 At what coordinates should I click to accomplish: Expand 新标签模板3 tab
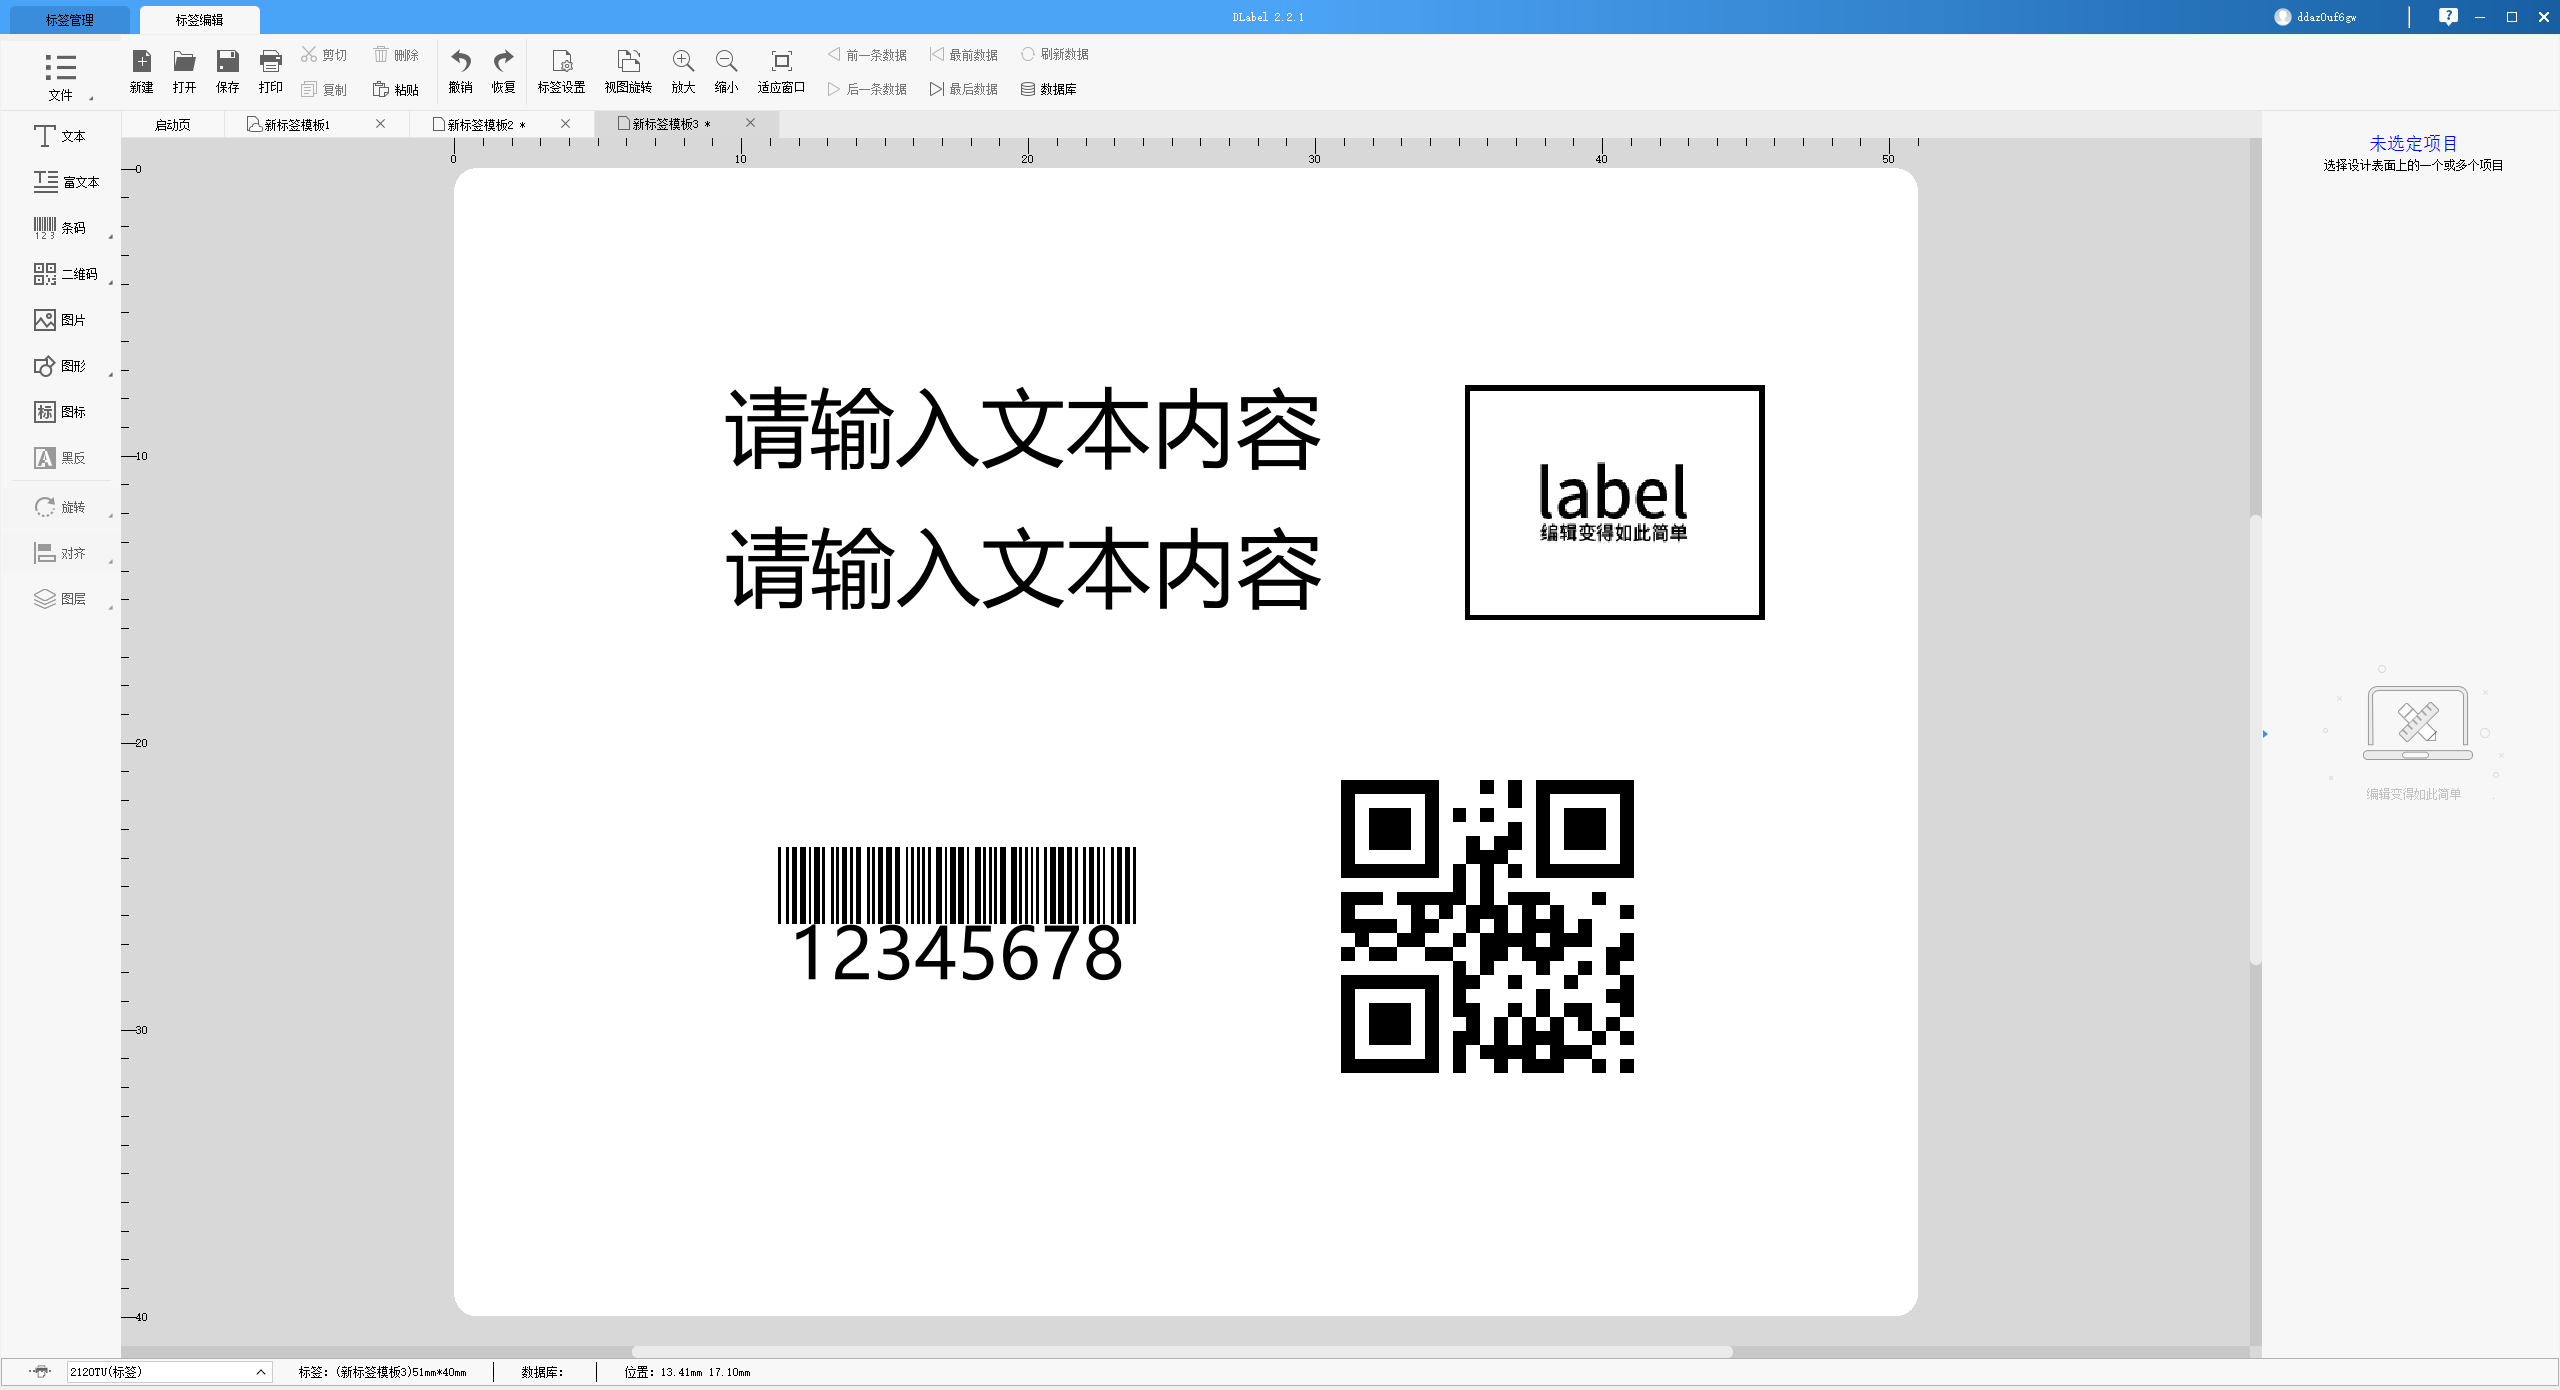pyautogui.click(x=669, y=122)
